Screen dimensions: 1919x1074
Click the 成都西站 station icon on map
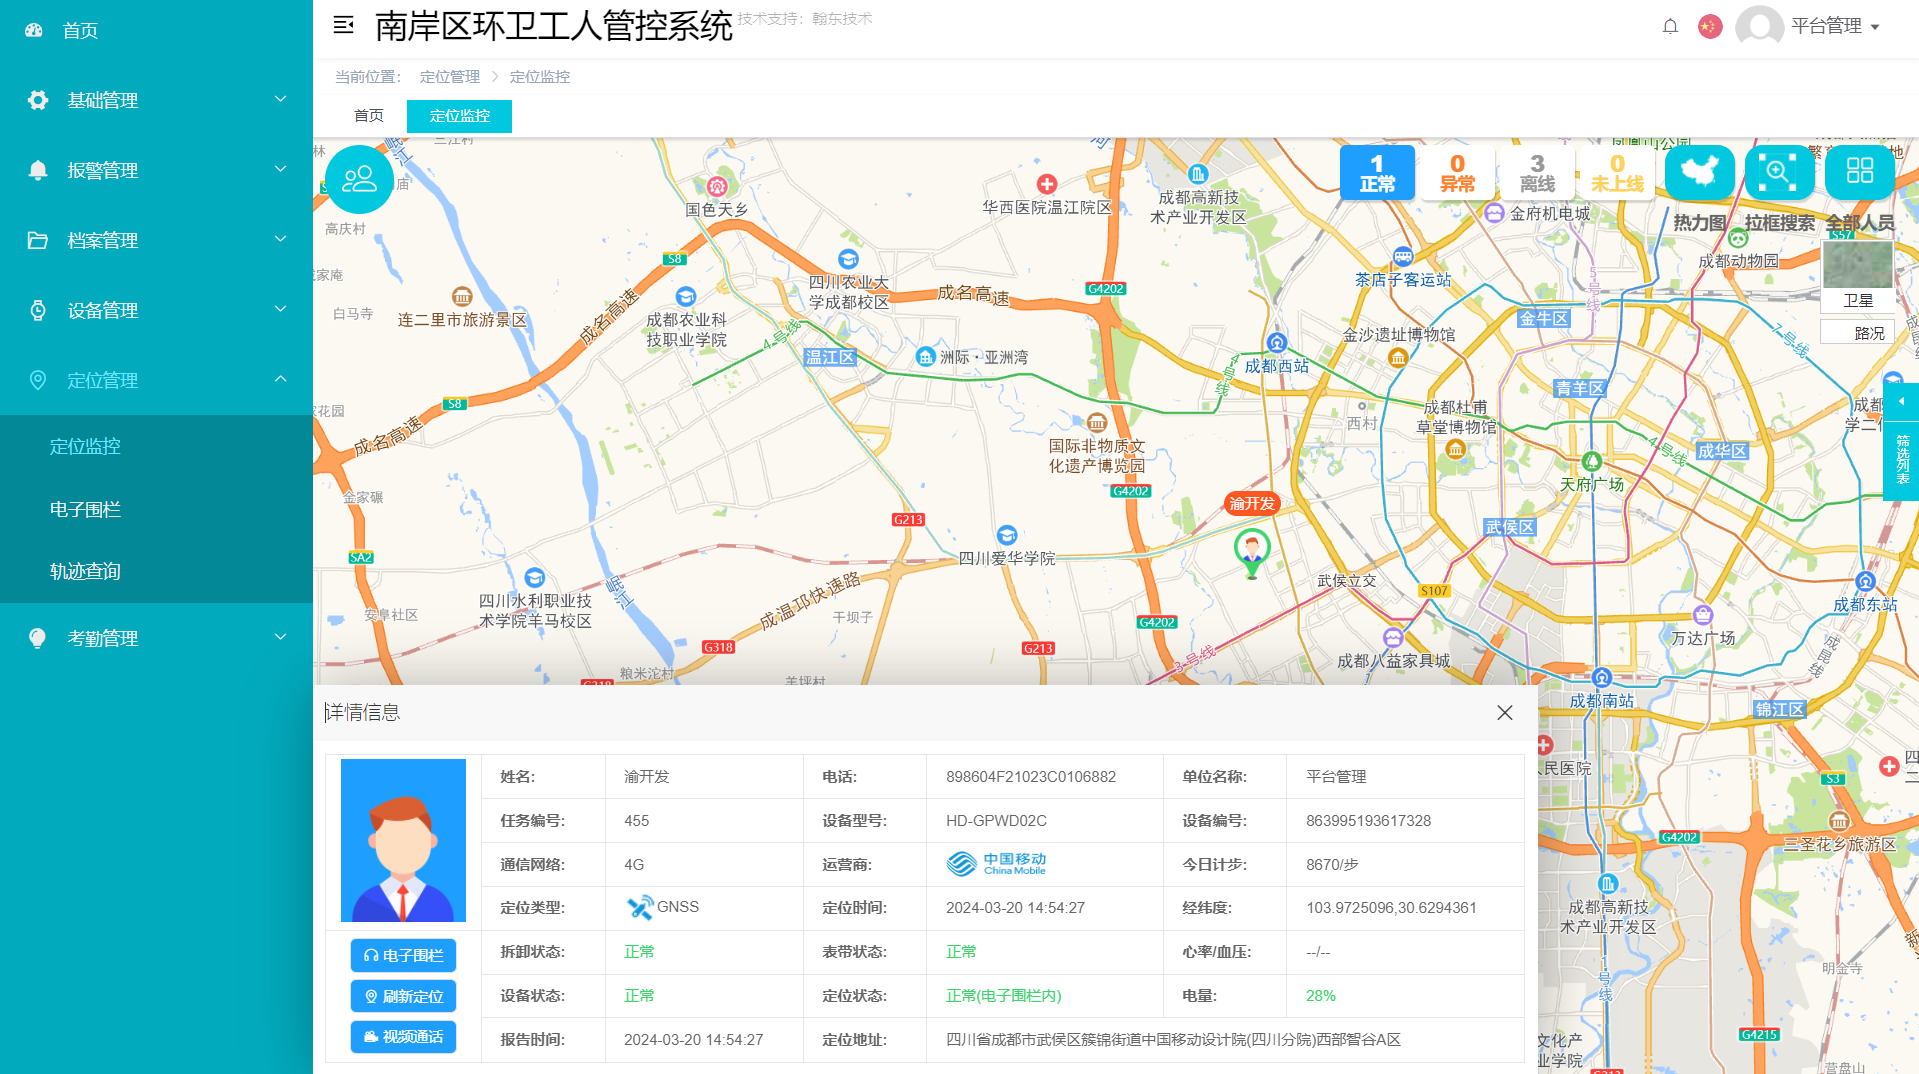tap(1276, 342)
